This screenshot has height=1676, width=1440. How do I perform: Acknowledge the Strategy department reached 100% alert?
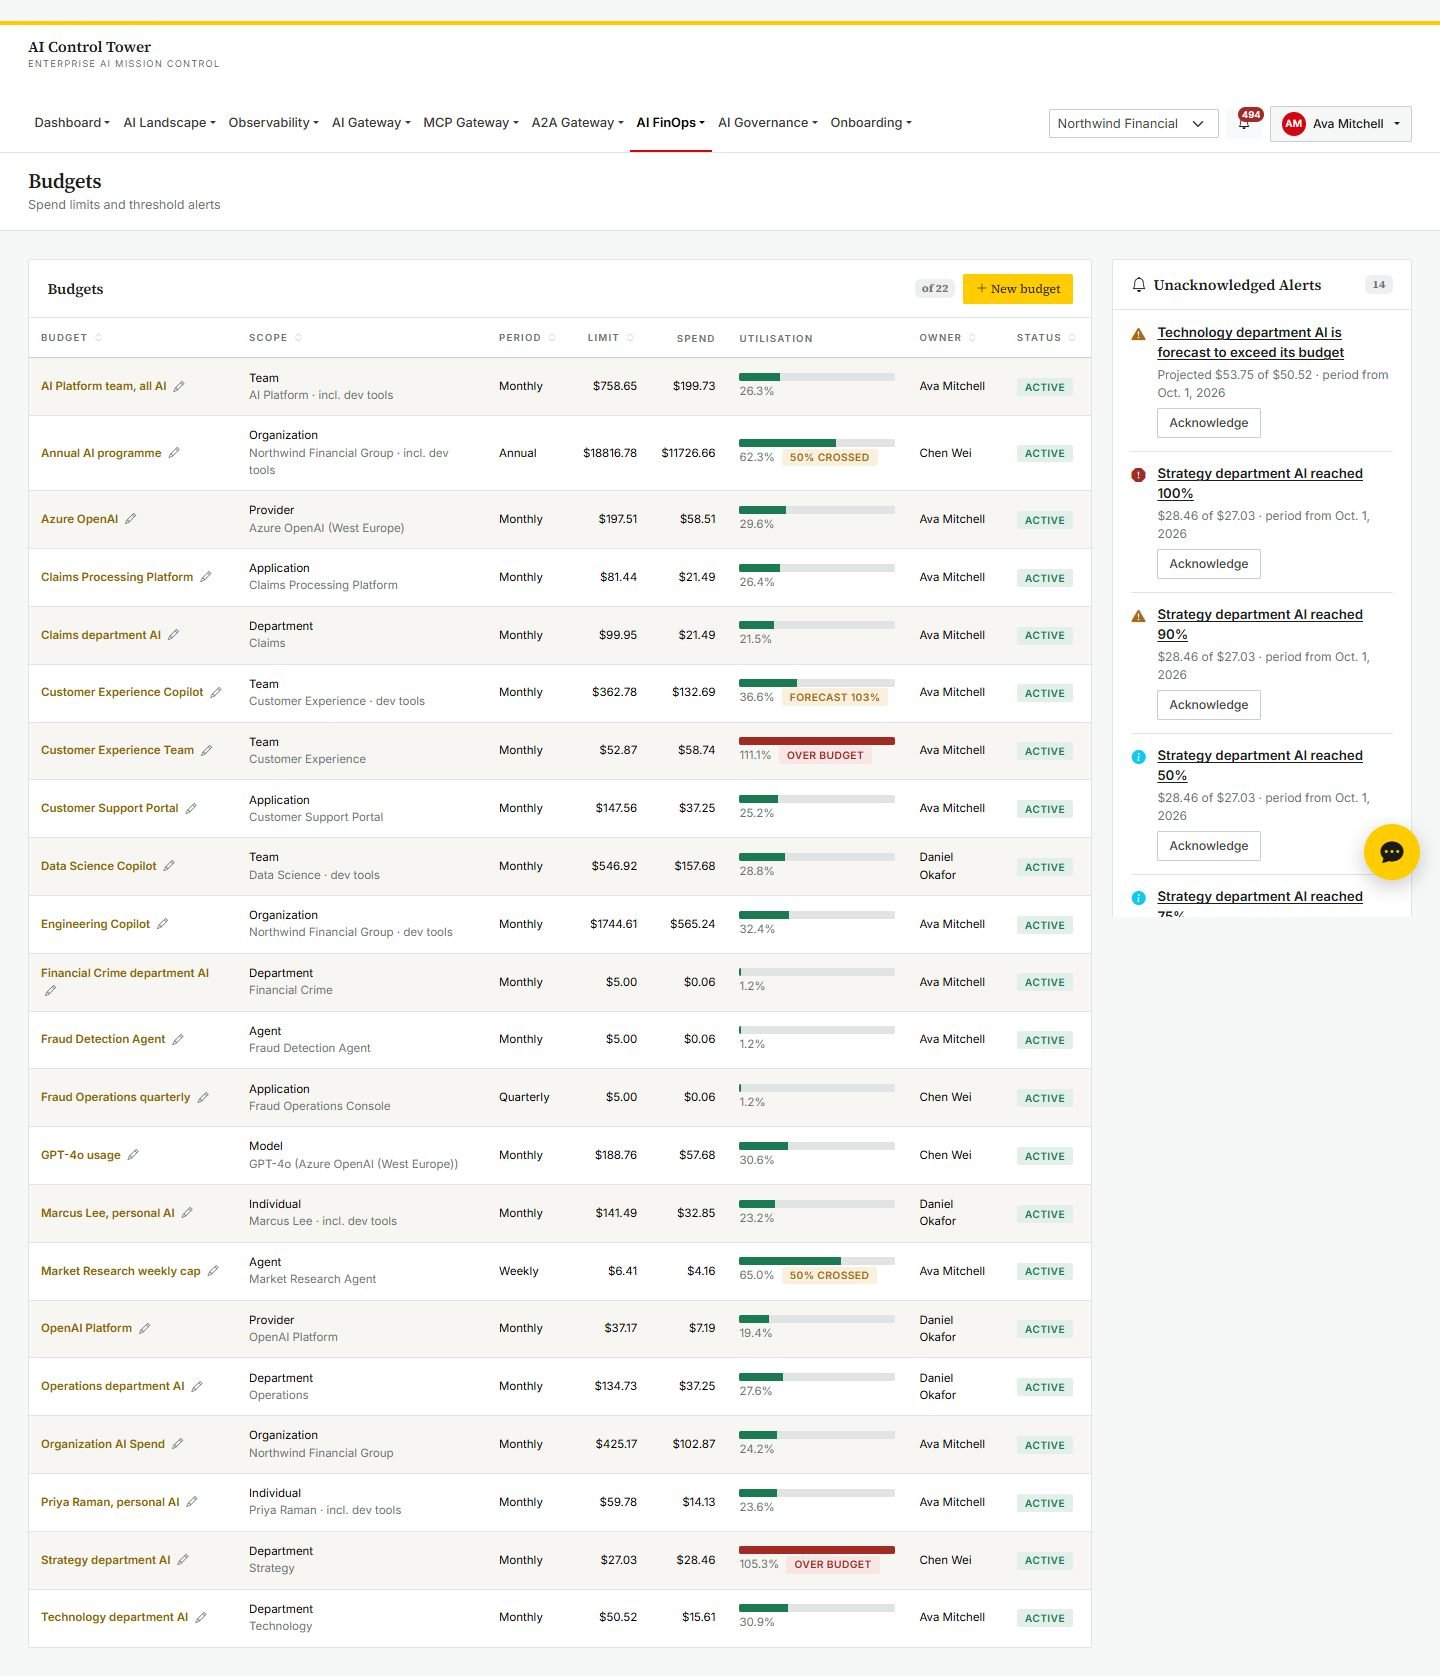pyautogui.click(x=1209, y=564)
